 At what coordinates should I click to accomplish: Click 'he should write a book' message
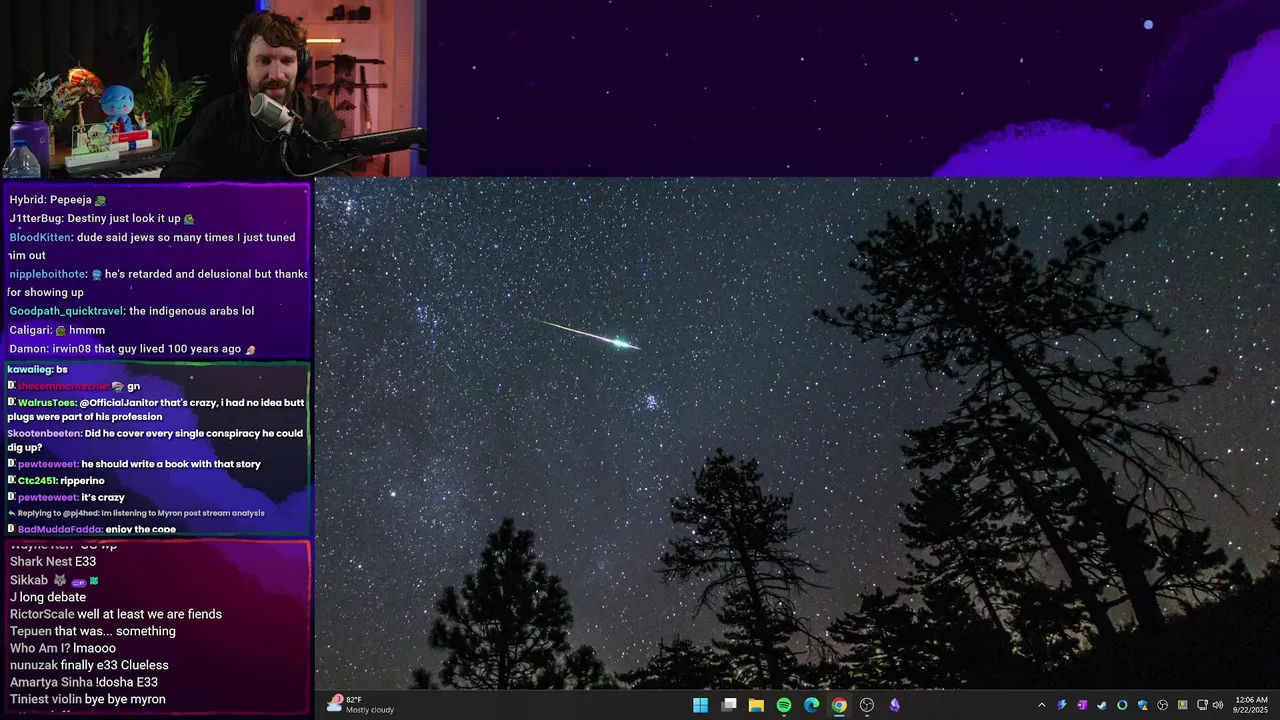tap(134, 464)
